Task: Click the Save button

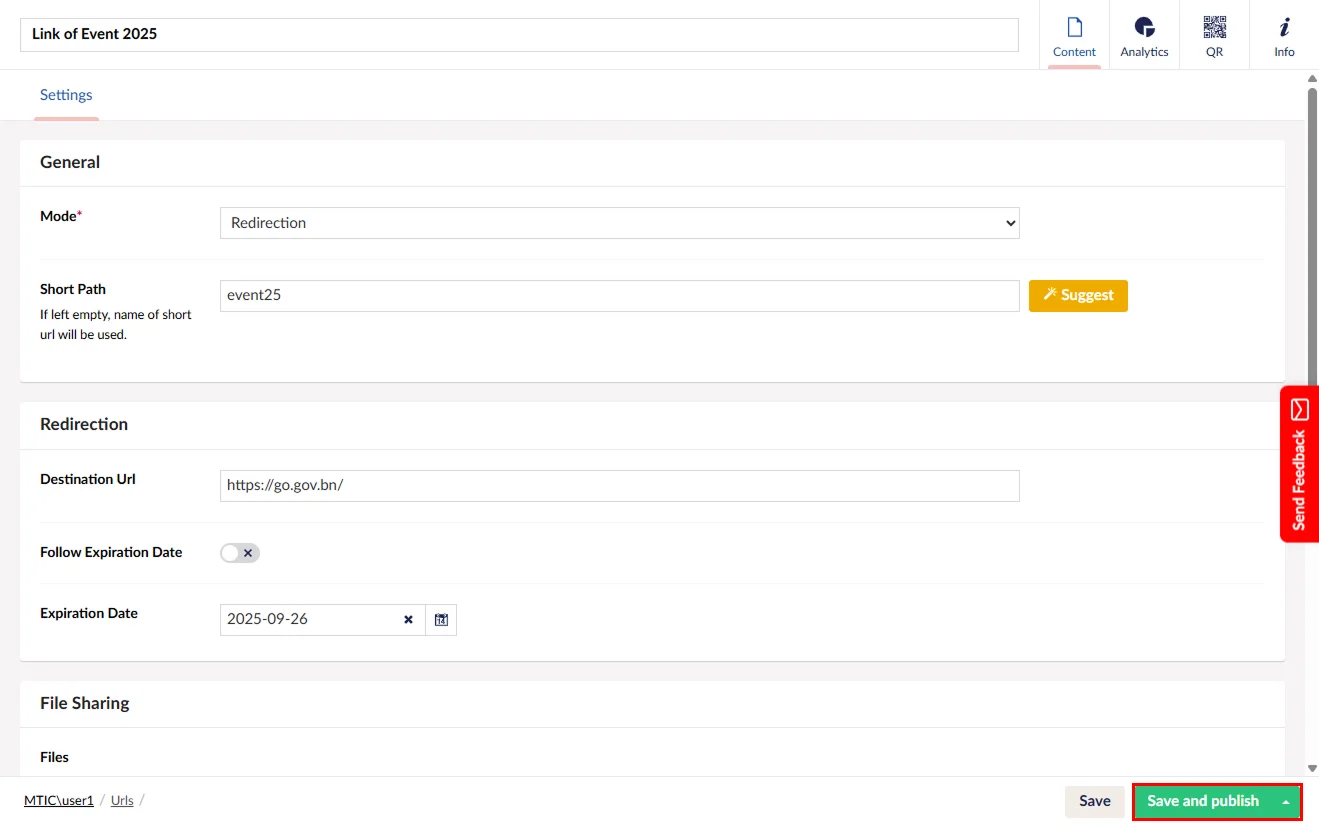Action: point(1094,802)
